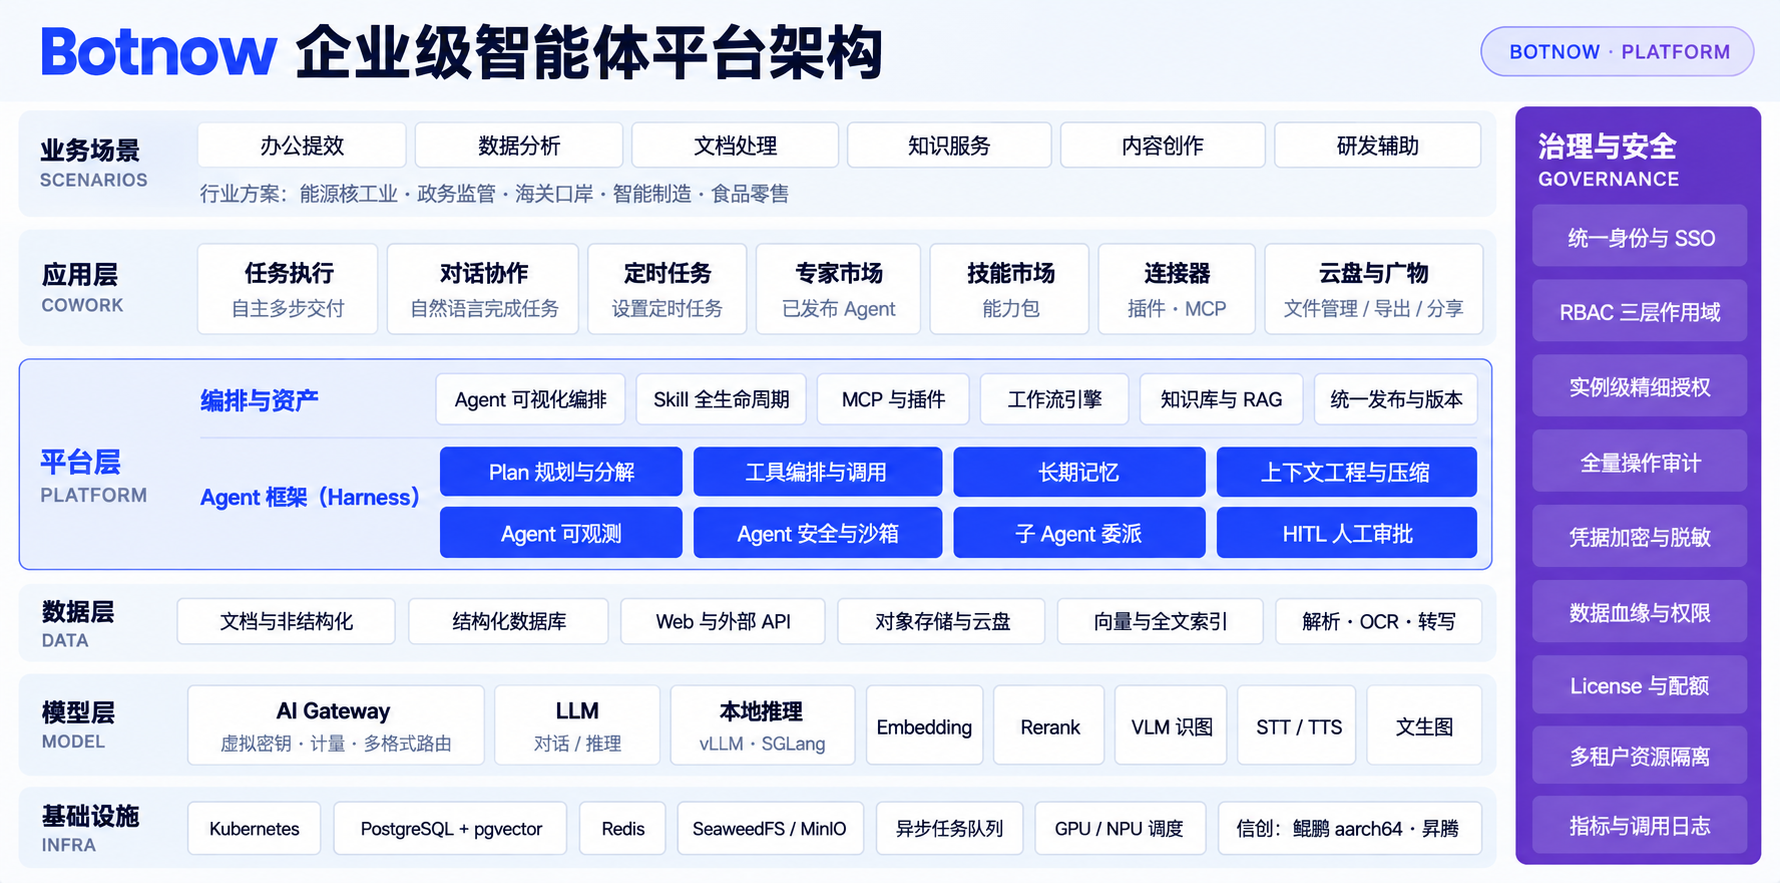Viewport: 1780px width, 883px height.
Task: Select the Skill 全生命周期 box
Action: 721,399
